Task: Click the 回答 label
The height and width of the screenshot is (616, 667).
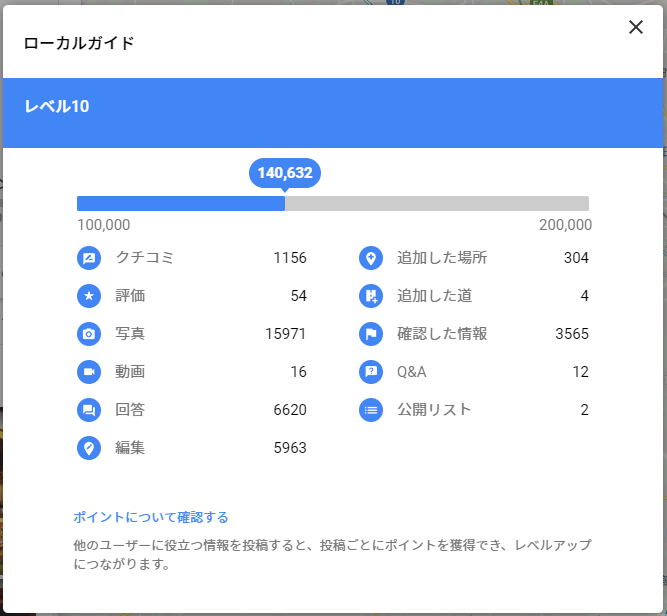Action: tap(130, 410)
